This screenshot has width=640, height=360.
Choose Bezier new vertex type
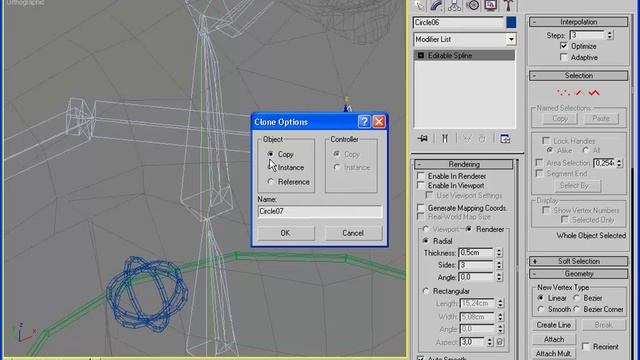pos(576,298)
